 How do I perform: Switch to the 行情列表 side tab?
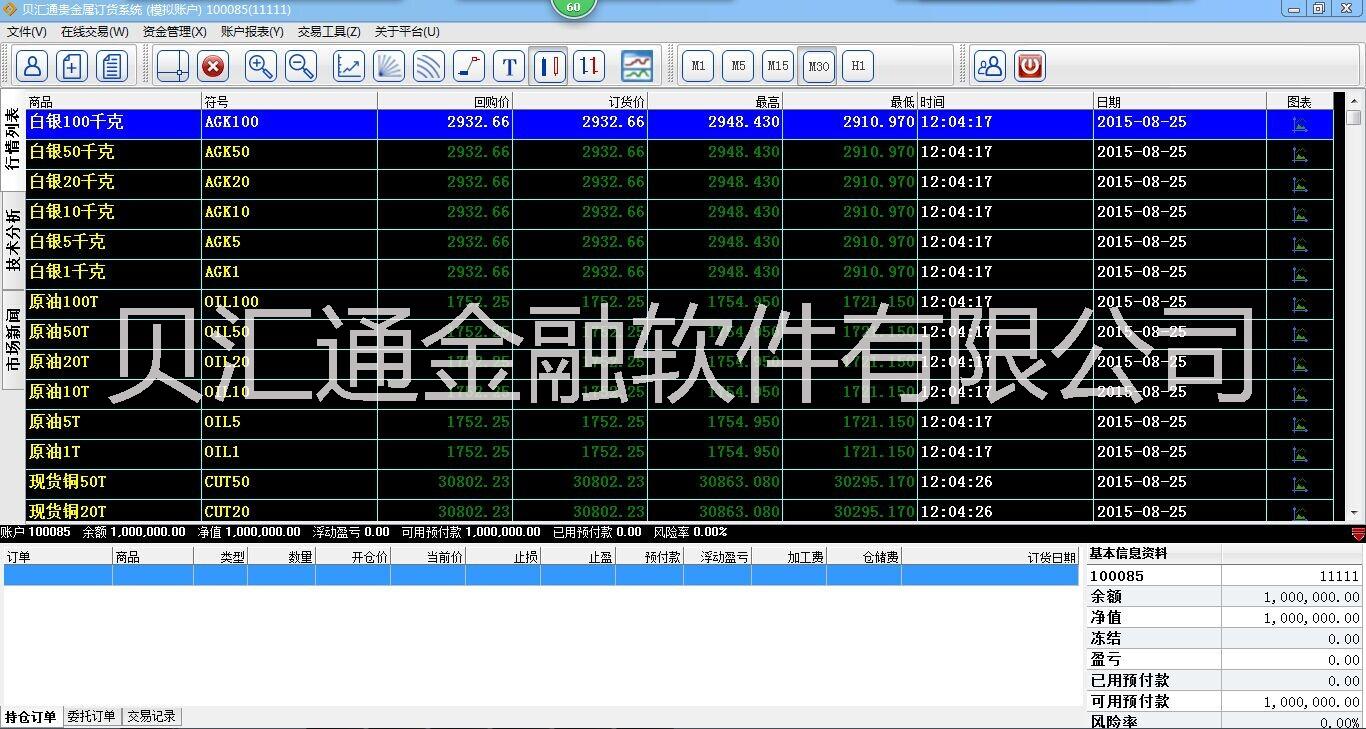point(12,140)
